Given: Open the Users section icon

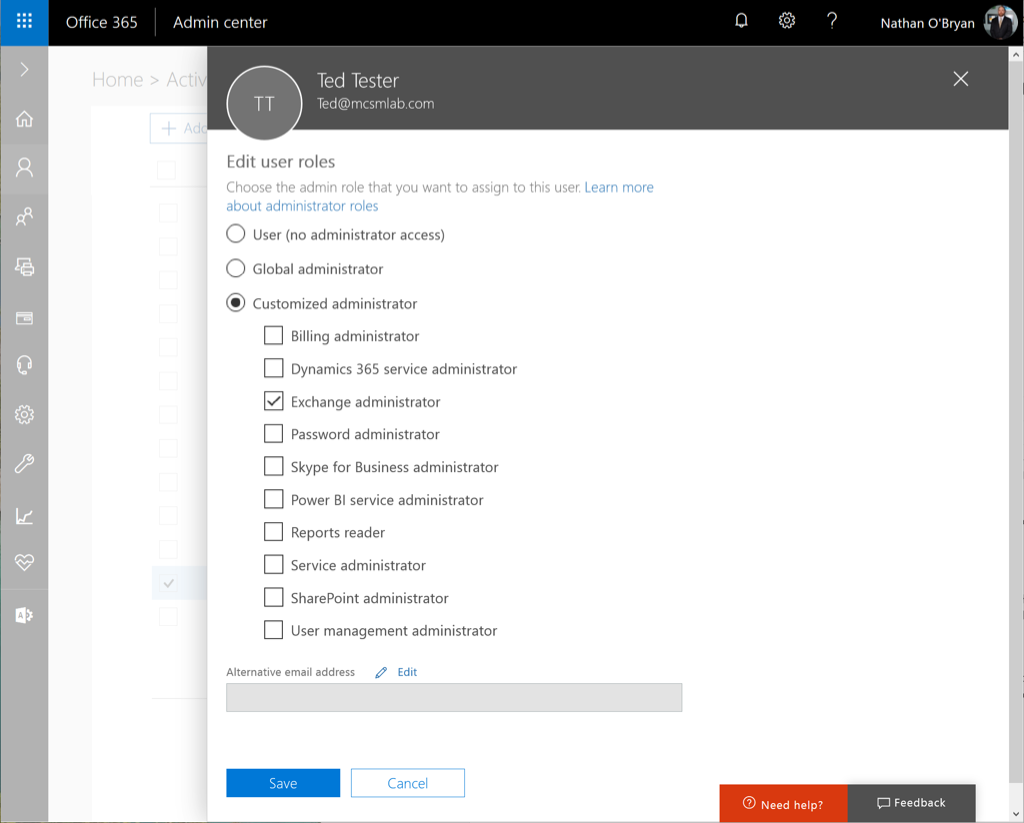Looking at the screenshot, I should click(23, 166).
